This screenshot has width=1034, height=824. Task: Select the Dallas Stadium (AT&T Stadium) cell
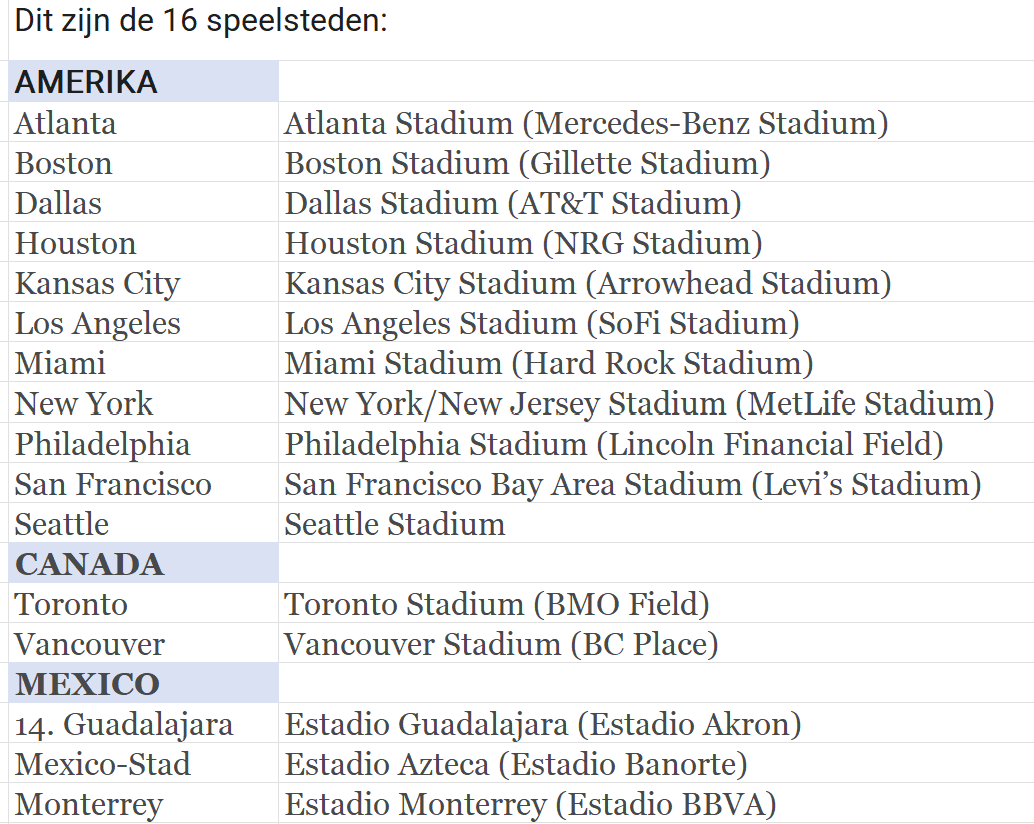(x=513, y=203)
